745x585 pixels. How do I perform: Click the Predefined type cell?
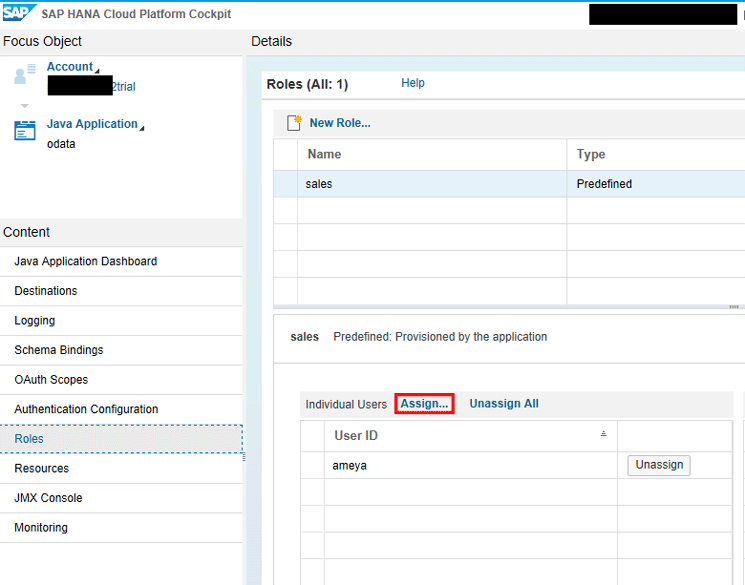[656, 184]
